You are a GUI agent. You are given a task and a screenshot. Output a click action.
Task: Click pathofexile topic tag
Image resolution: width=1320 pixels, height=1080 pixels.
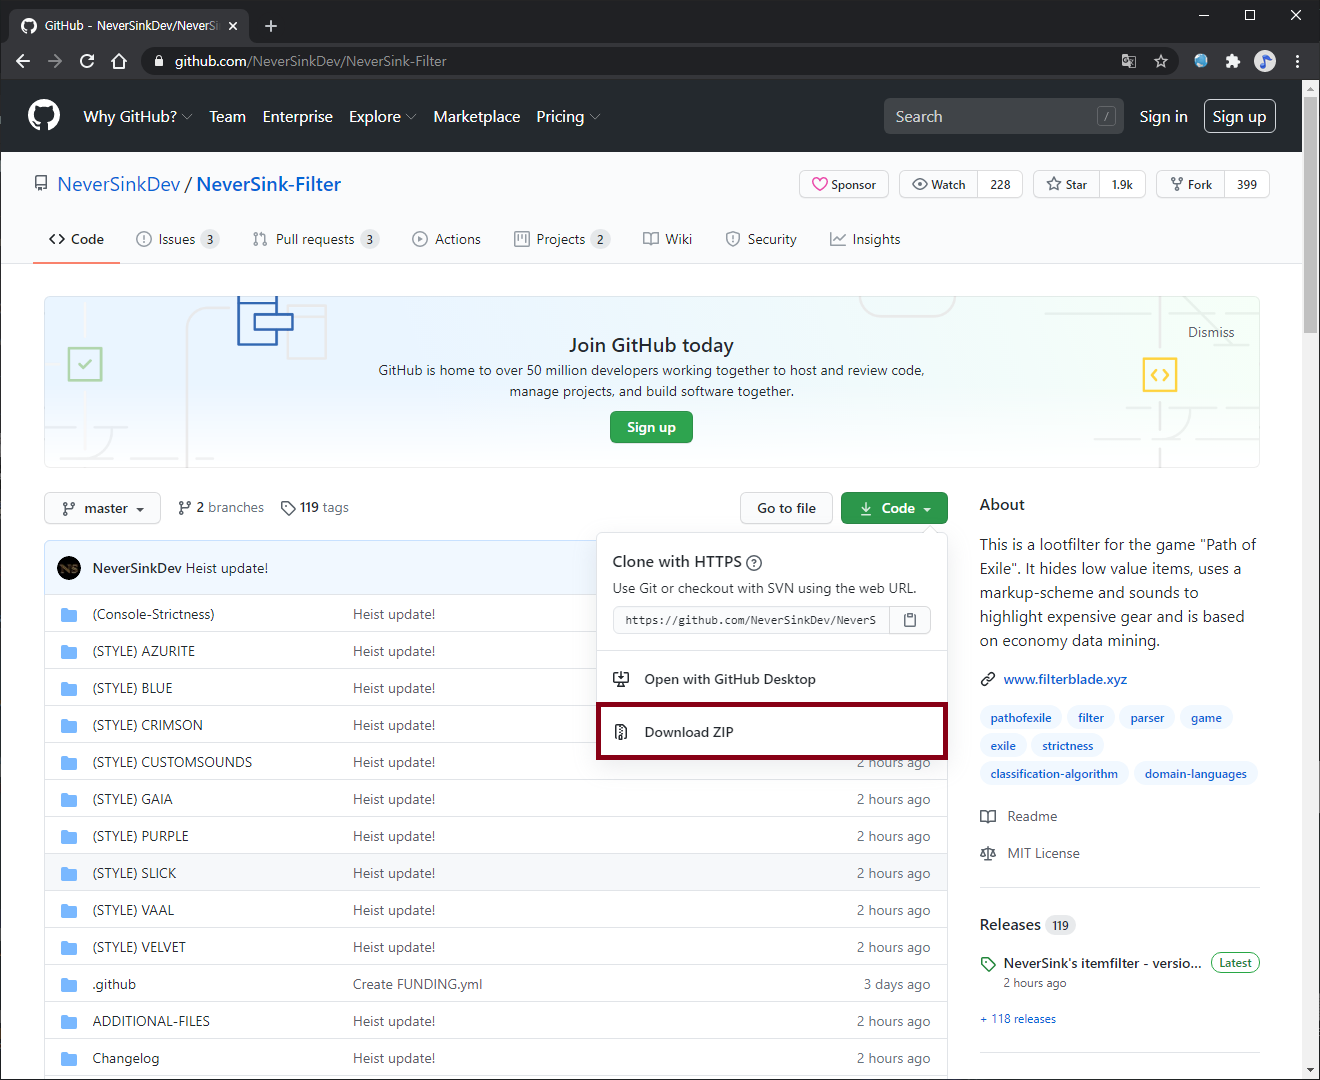pos(1020,718)
